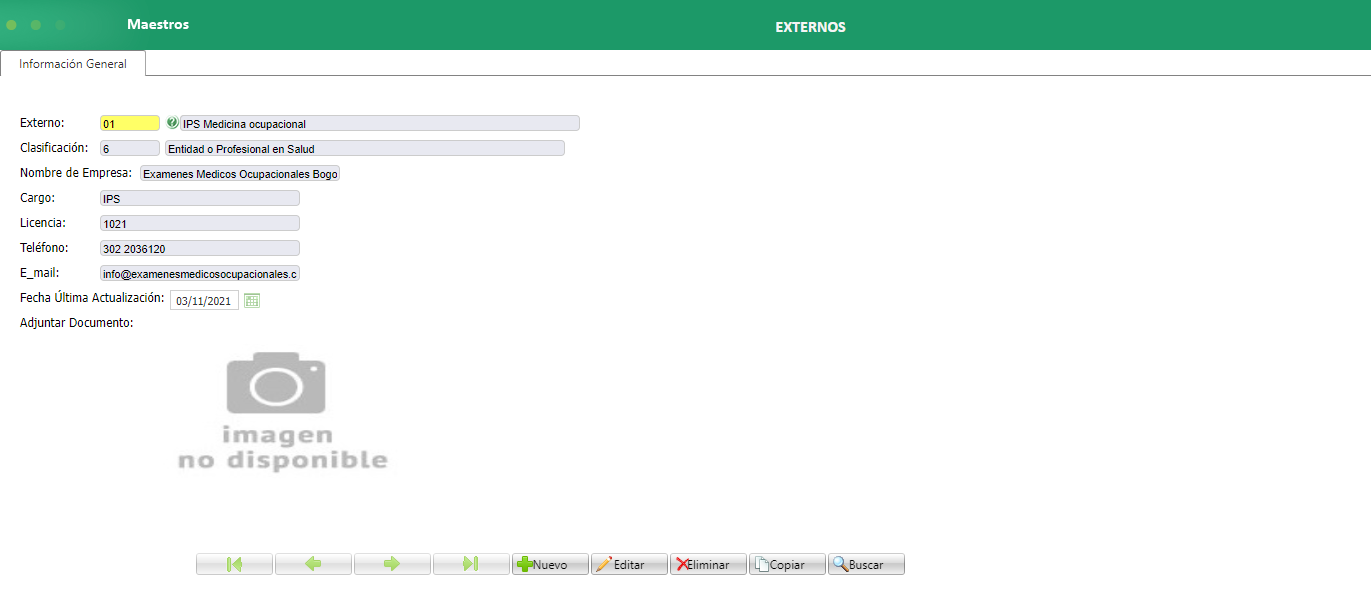This screenshot has width=1371, height=593.
Task: Click the Copiar button
Action: pyautogui.click(x=787, y=564)
